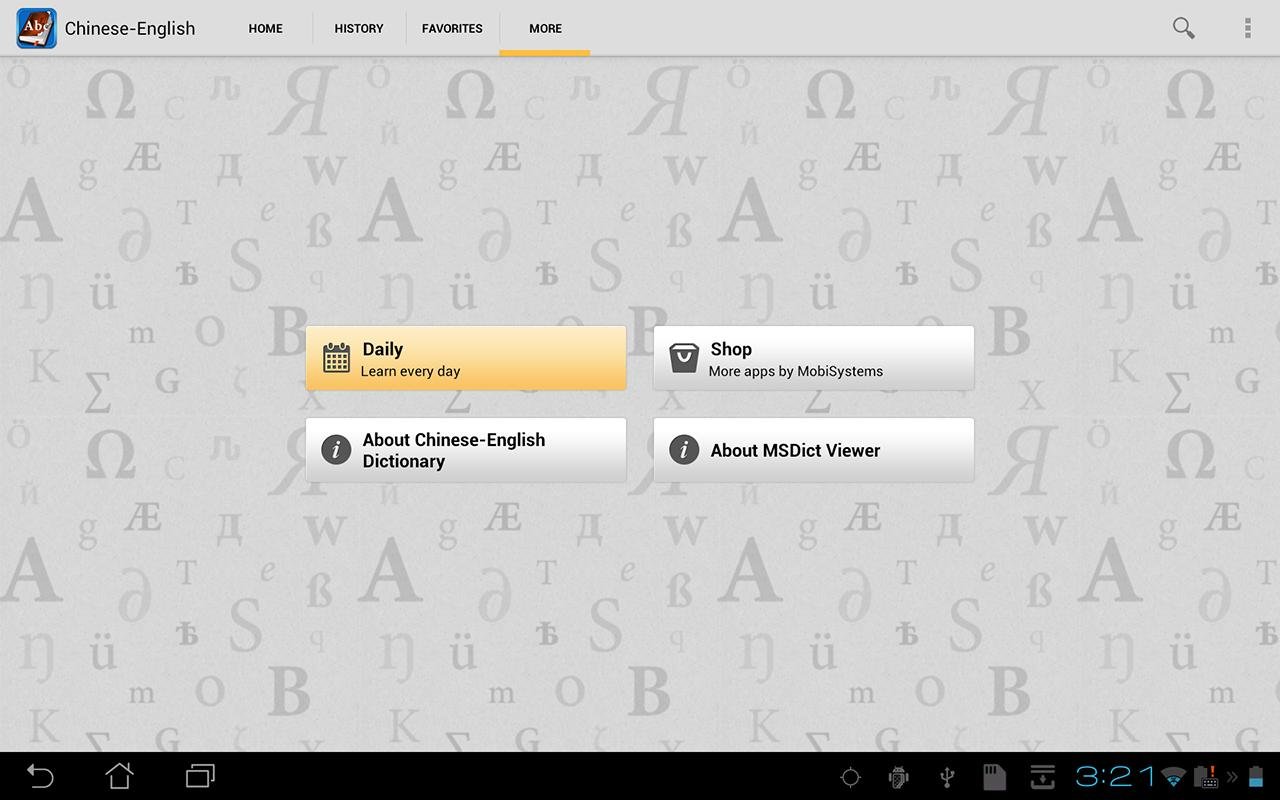Open the recent apps switcher icon
The height and width of the screenshot is (800, 1280).
pos(200,776)
